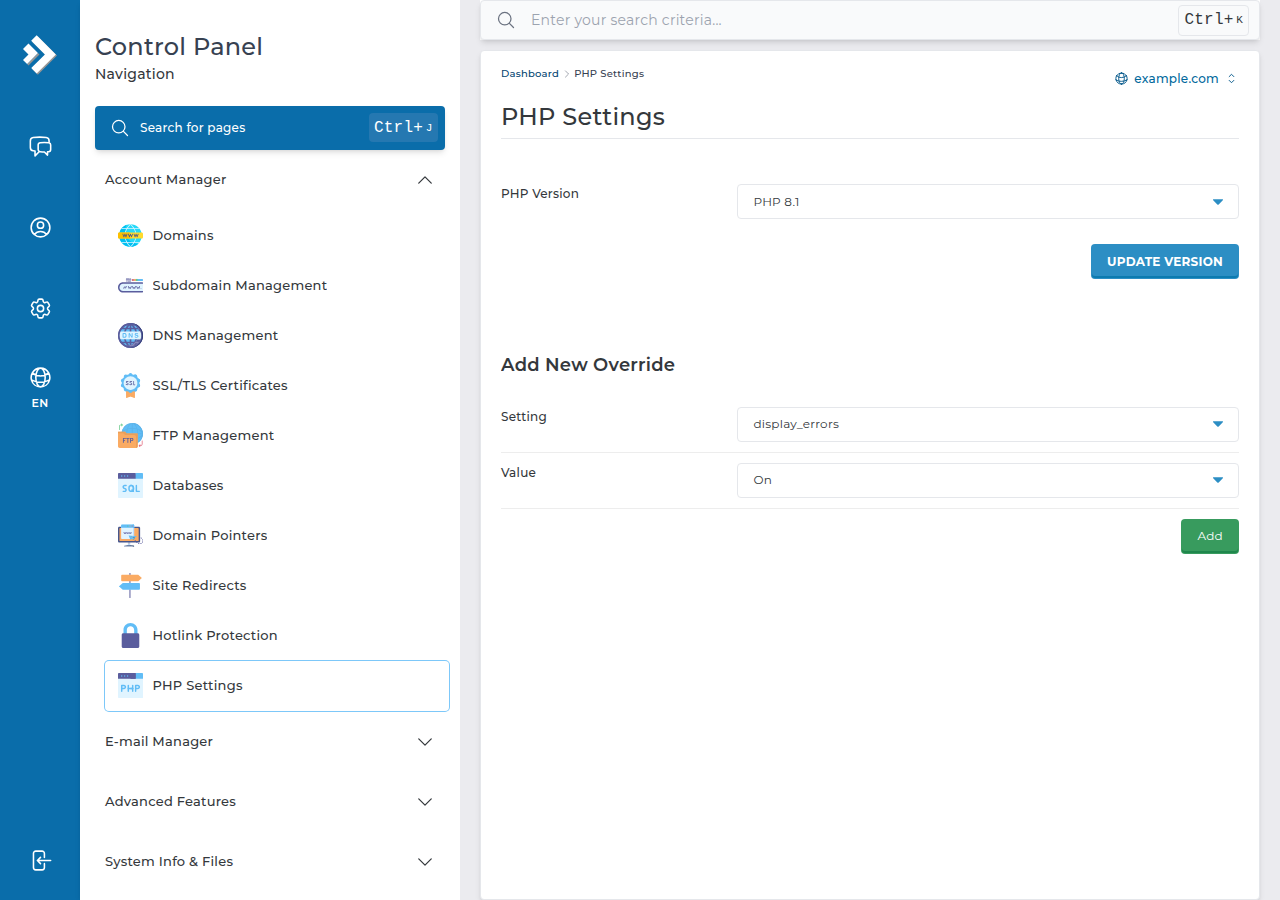The width and height of the screenshot is (1280, 900).
Task: Click the globe icon beside example.com
Action: [1121, 79]
